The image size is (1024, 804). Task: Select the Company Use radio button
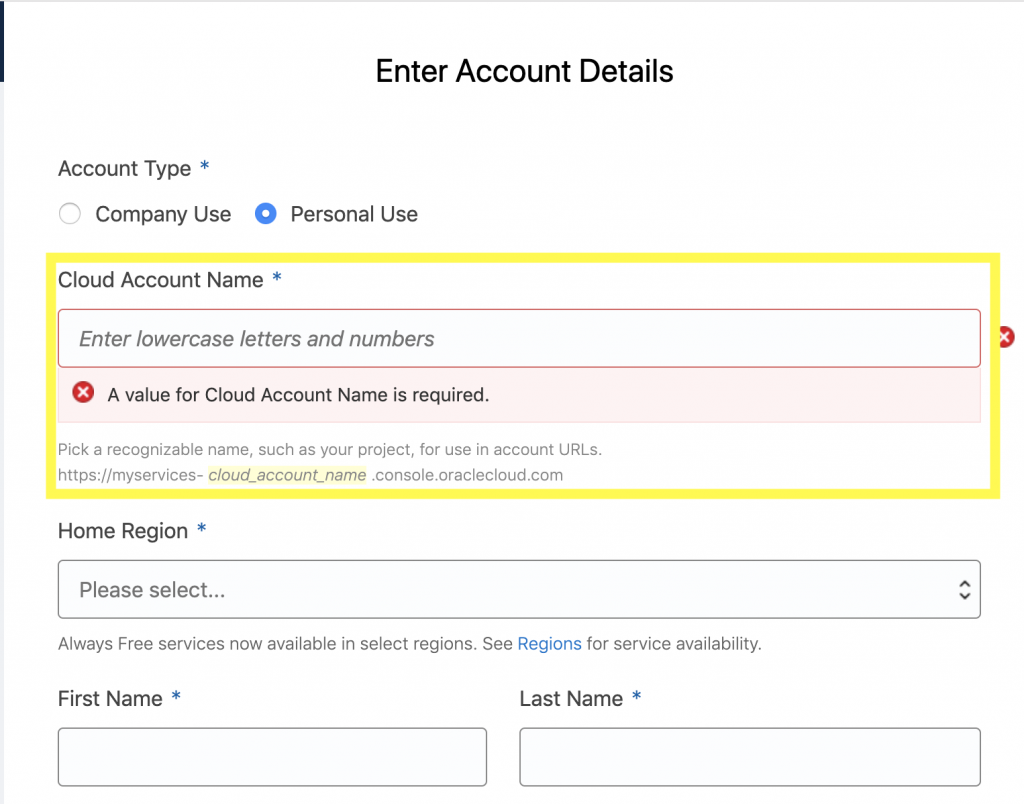pos(70,214)
